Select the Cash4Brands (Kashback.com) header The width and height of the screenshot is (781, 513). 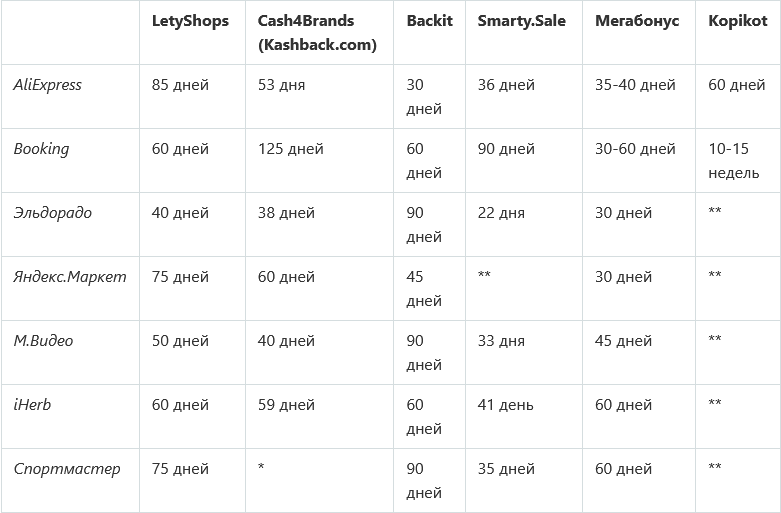317,33
